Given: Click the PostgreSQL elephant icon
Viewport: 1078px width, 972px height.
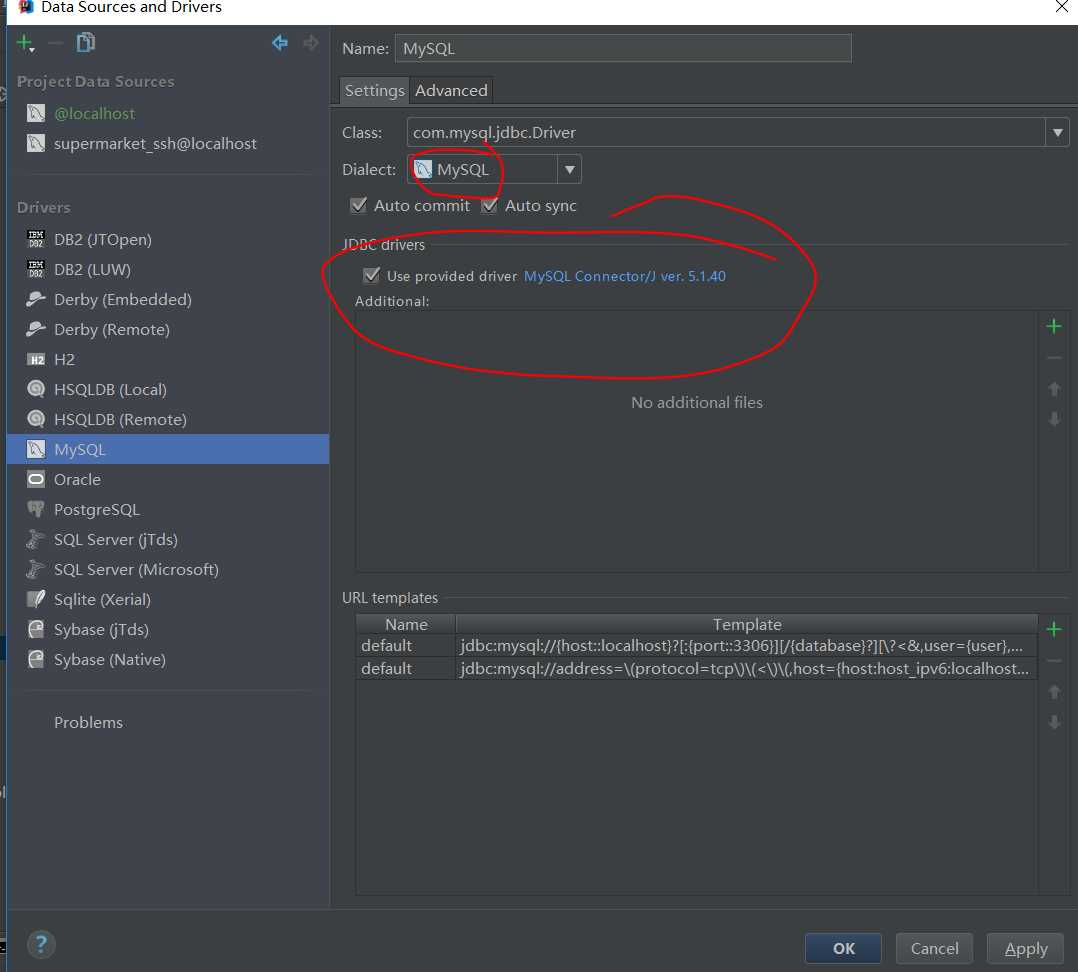Looking at the screenshot, I should point(36,509).
